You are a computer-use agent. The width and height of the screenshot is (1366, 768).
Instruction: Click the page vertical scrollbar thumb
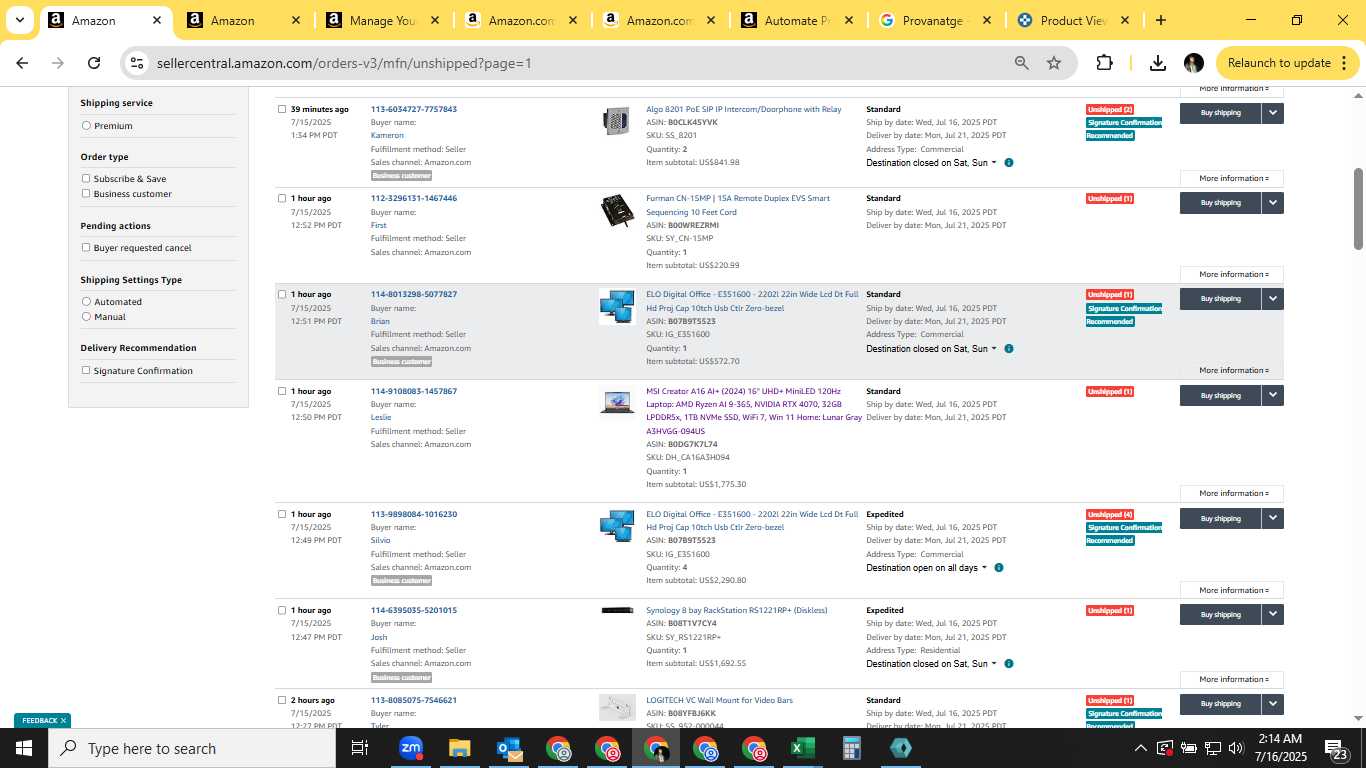coord(1358,209)
